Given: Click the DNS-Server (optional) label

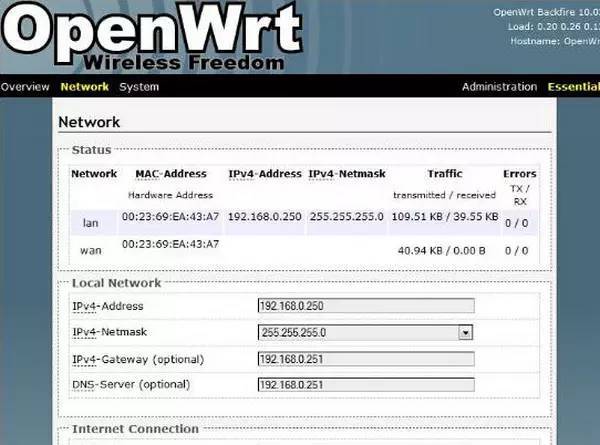Looking at the screenshot, I should coord(131,385).
